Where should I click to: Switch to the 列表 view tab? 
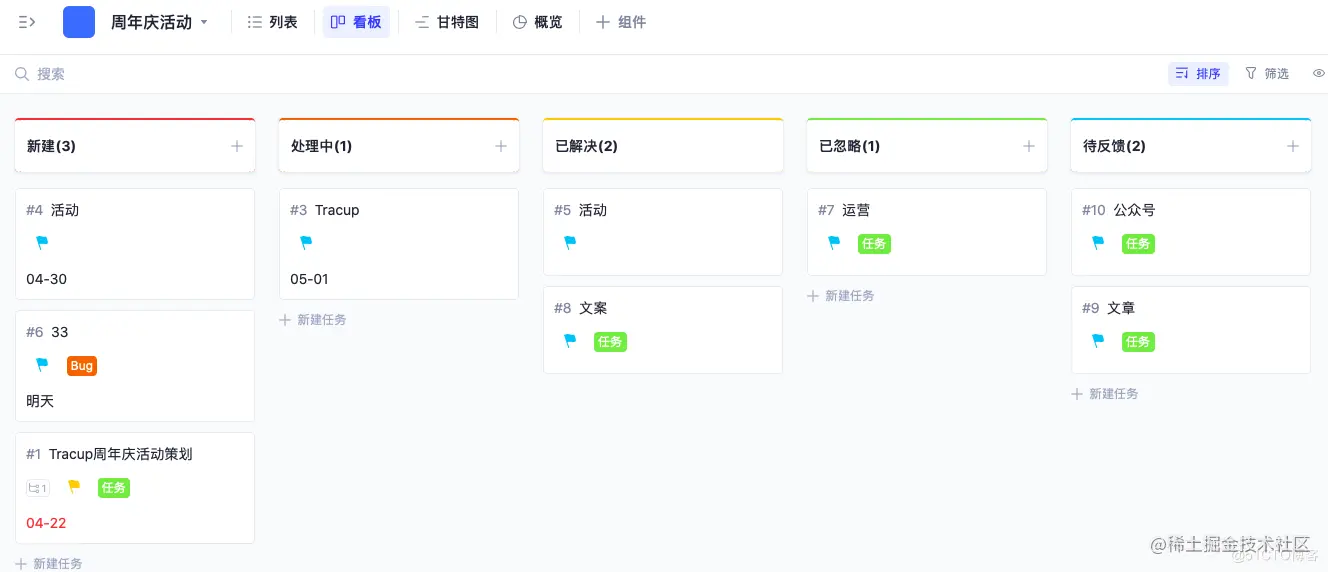tap(273, 22)
